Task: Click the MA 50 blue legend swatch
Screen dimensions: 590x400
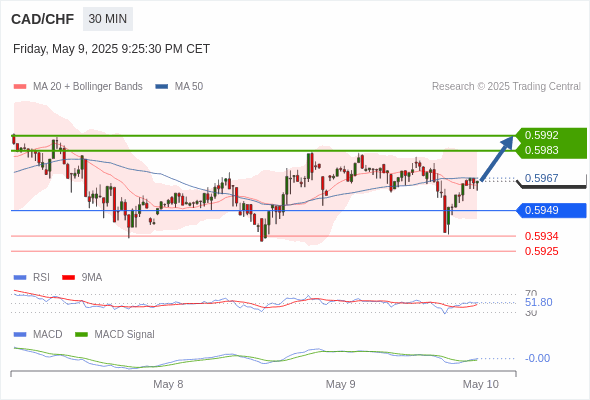Action: [162, 87]
